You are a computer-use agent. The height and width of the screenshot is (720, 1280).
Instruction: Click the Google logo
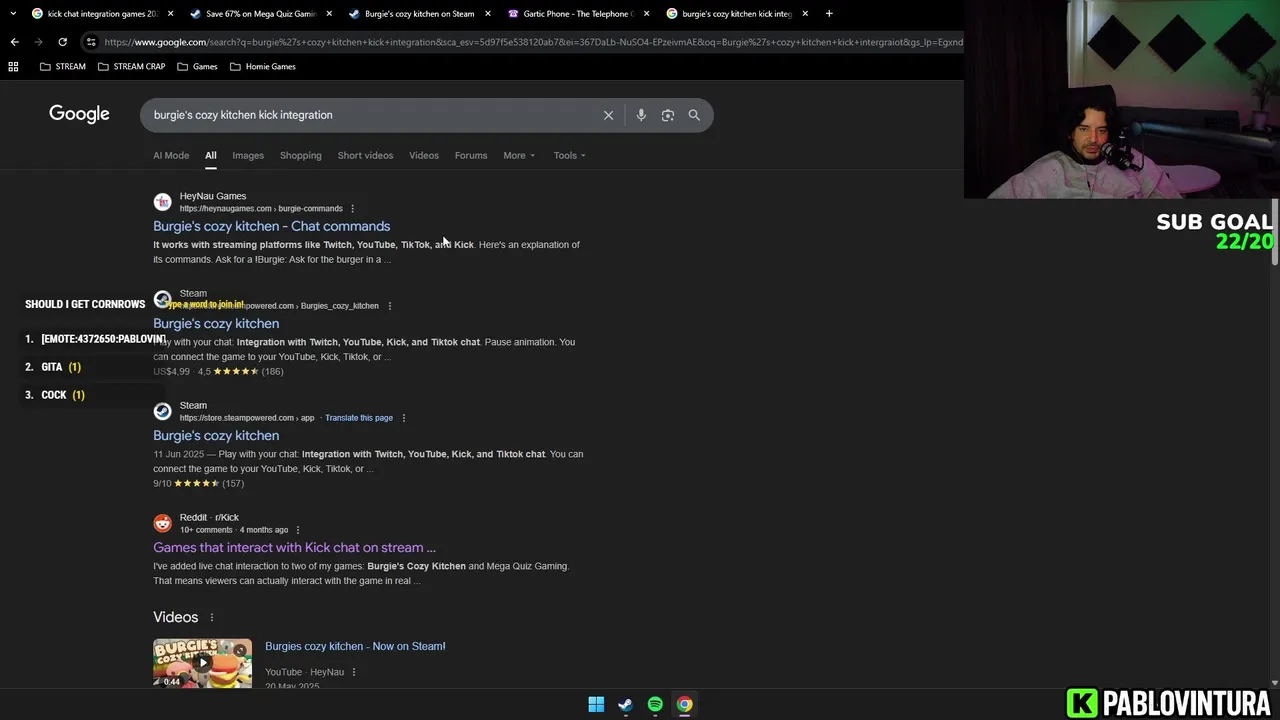pos(79,114)
